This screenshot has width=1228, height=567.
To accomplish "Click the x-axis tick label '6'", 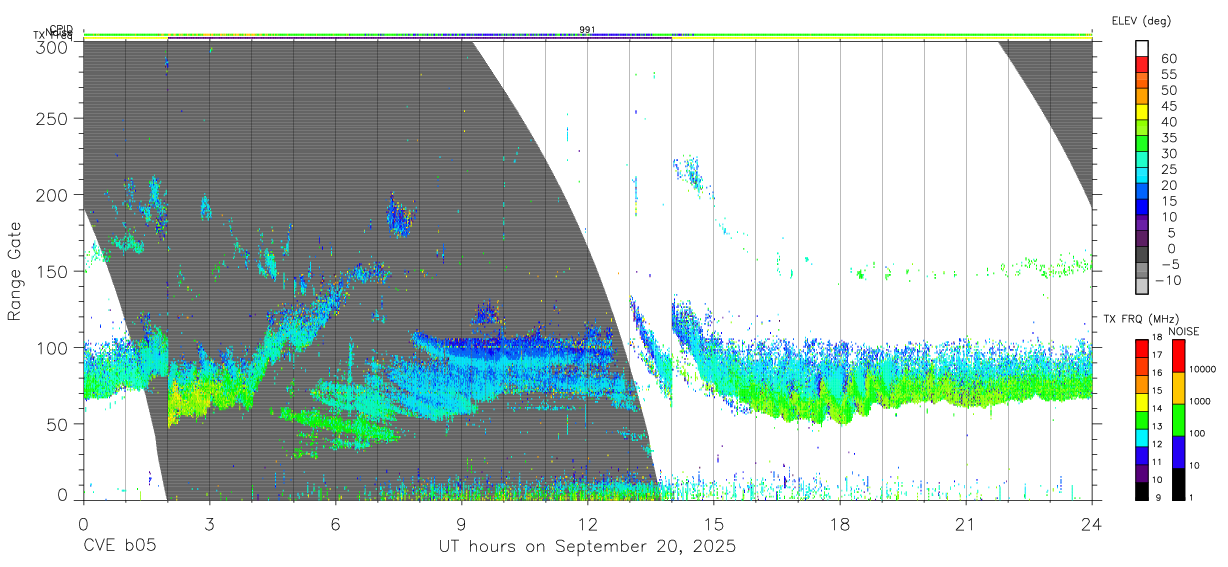I will coord(335,524).
